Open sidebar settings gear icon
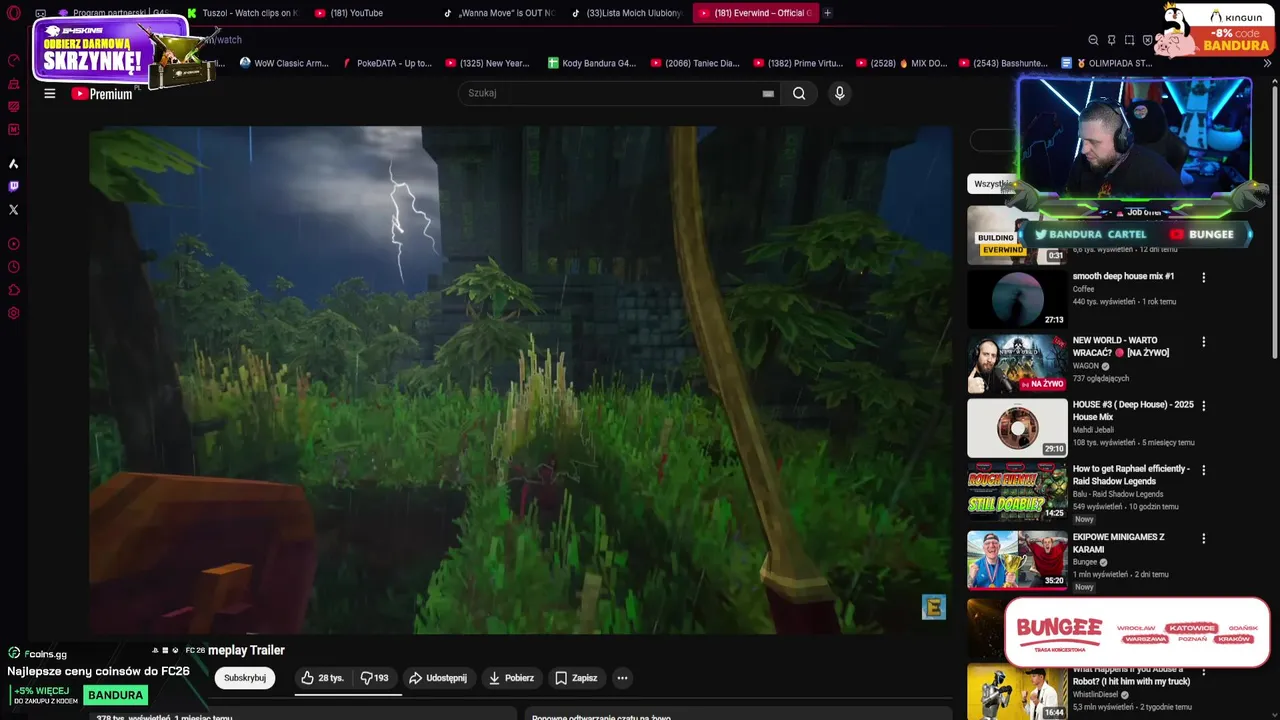The width and height of the screenshot is (1280, 720). pyautogui.click(x=13, y=313)
